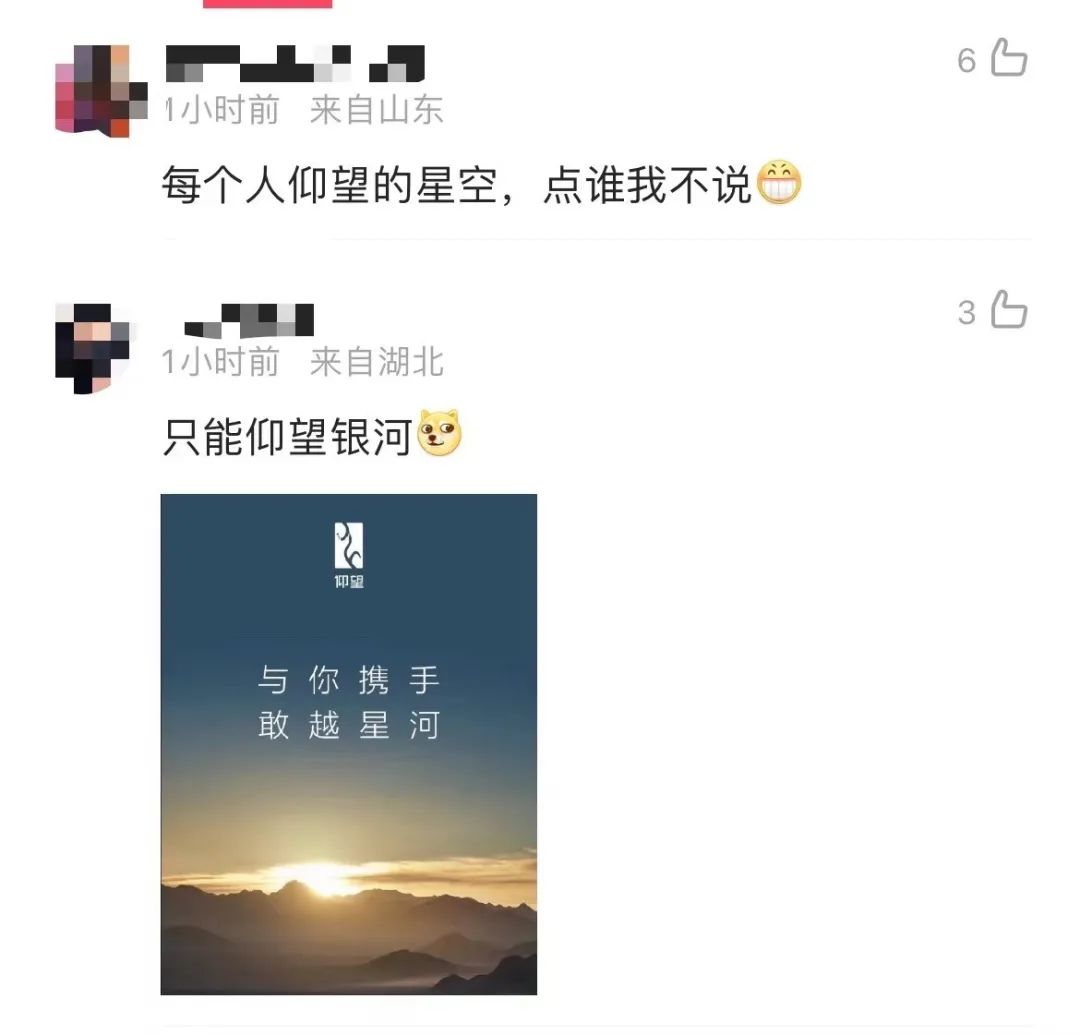Screen dimensions: 1080x1035
Task: Tap the comment text 只能仰望银河
Action: (287, 436)
